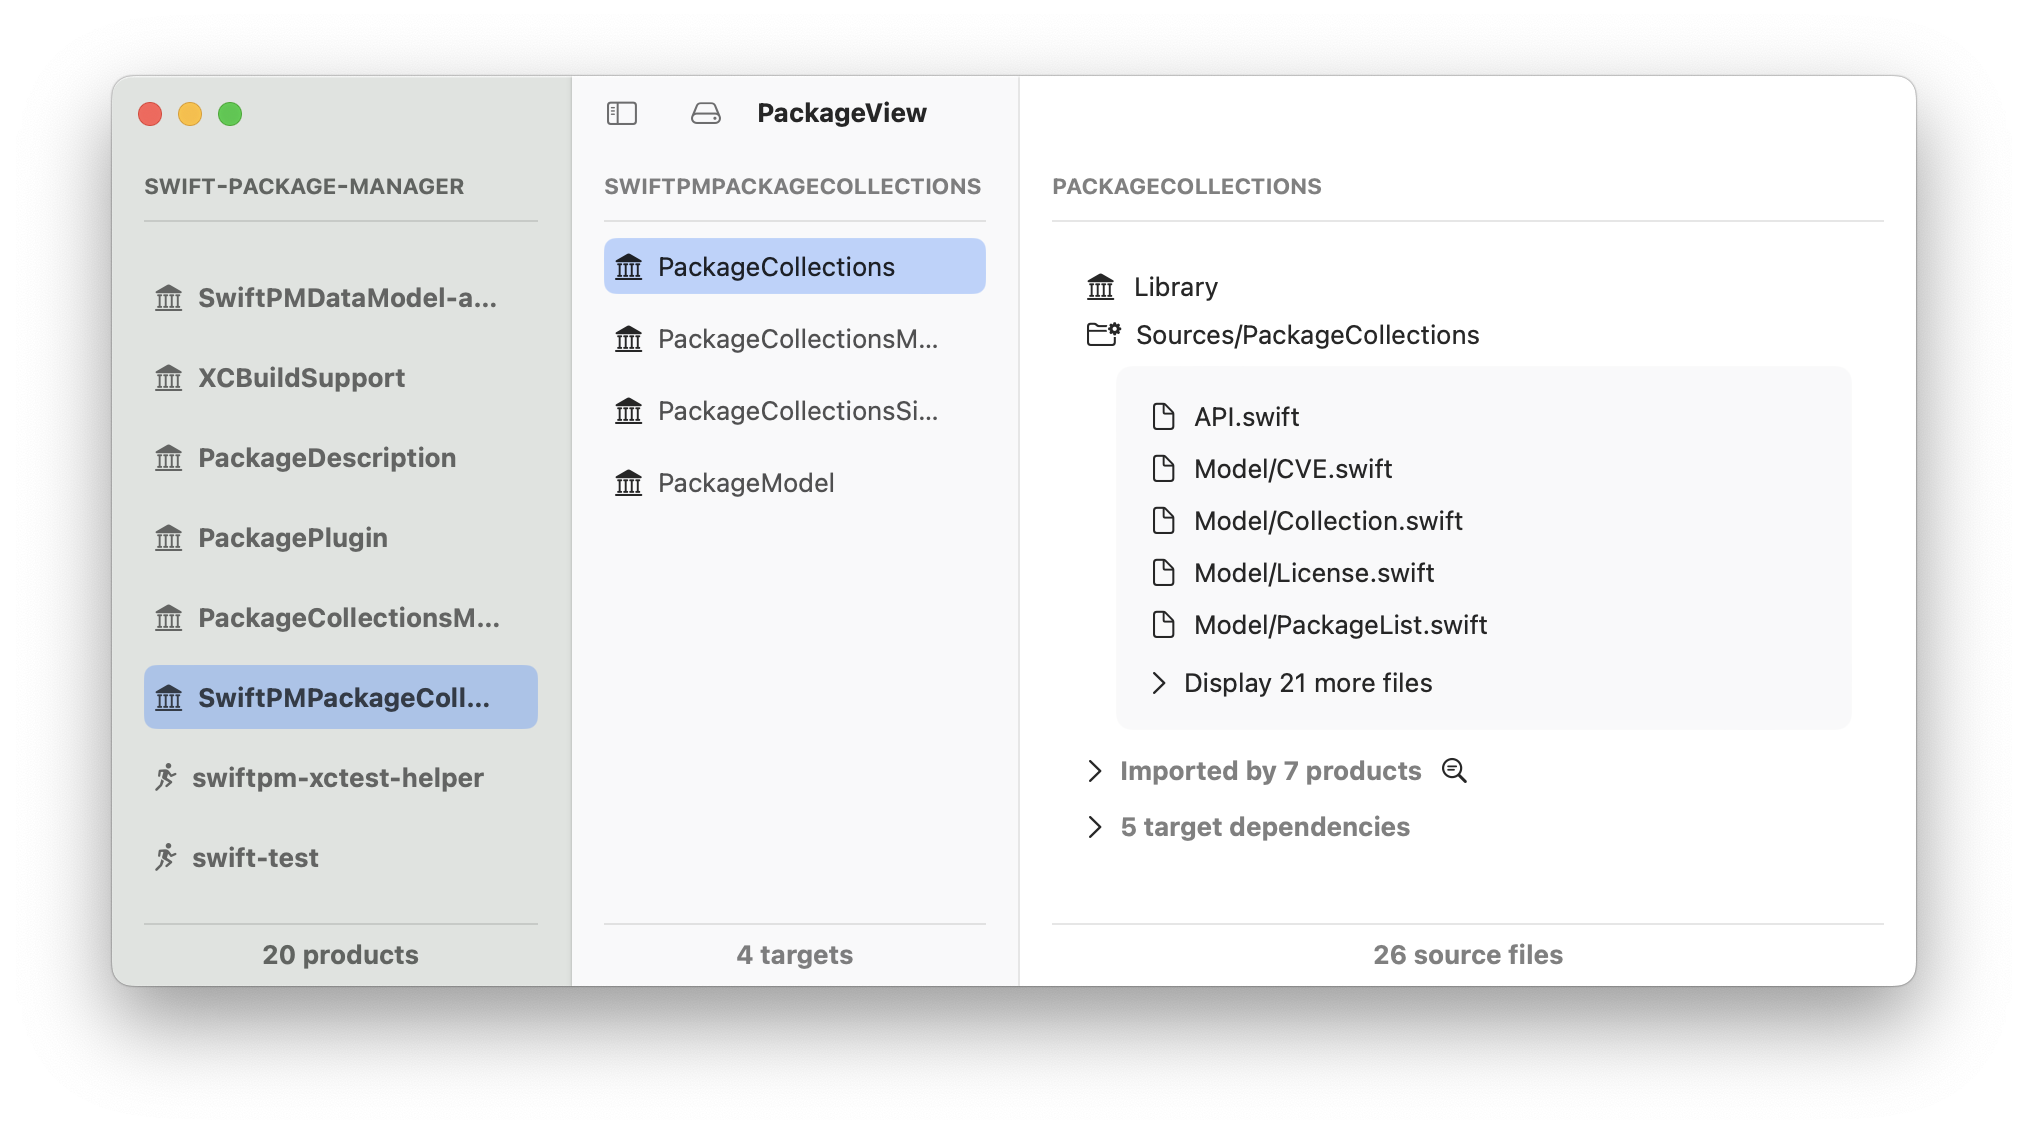Screen dimensions: 2028x1134
Task: Toggle the sidebar visibility icon
Action: pos(621,113)
